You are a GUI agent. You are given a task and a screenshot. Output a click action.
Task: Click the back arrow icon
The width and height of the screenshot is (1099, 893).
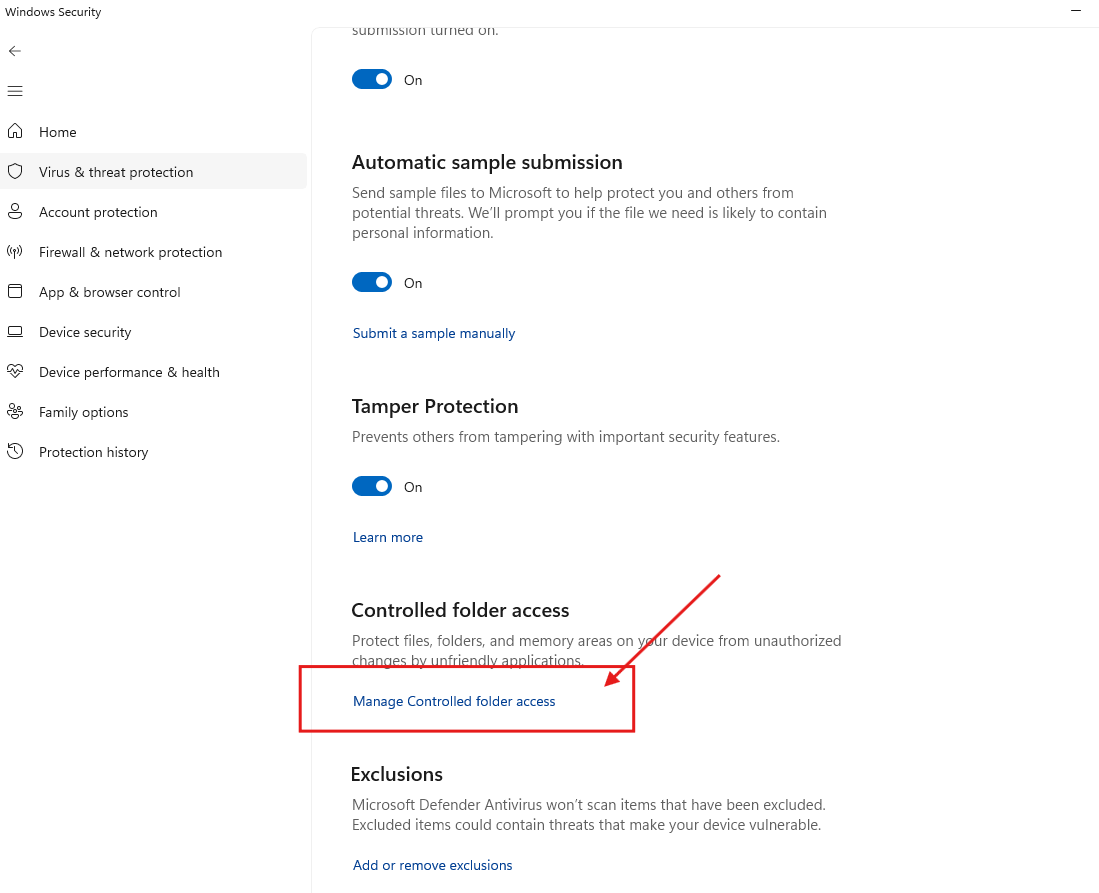coord(15,51)
